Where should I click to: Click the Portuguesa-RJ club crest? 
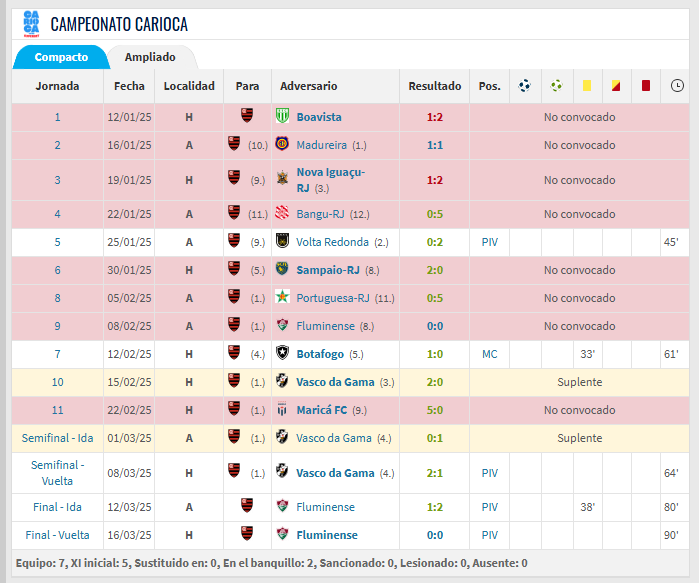[282, 296]
